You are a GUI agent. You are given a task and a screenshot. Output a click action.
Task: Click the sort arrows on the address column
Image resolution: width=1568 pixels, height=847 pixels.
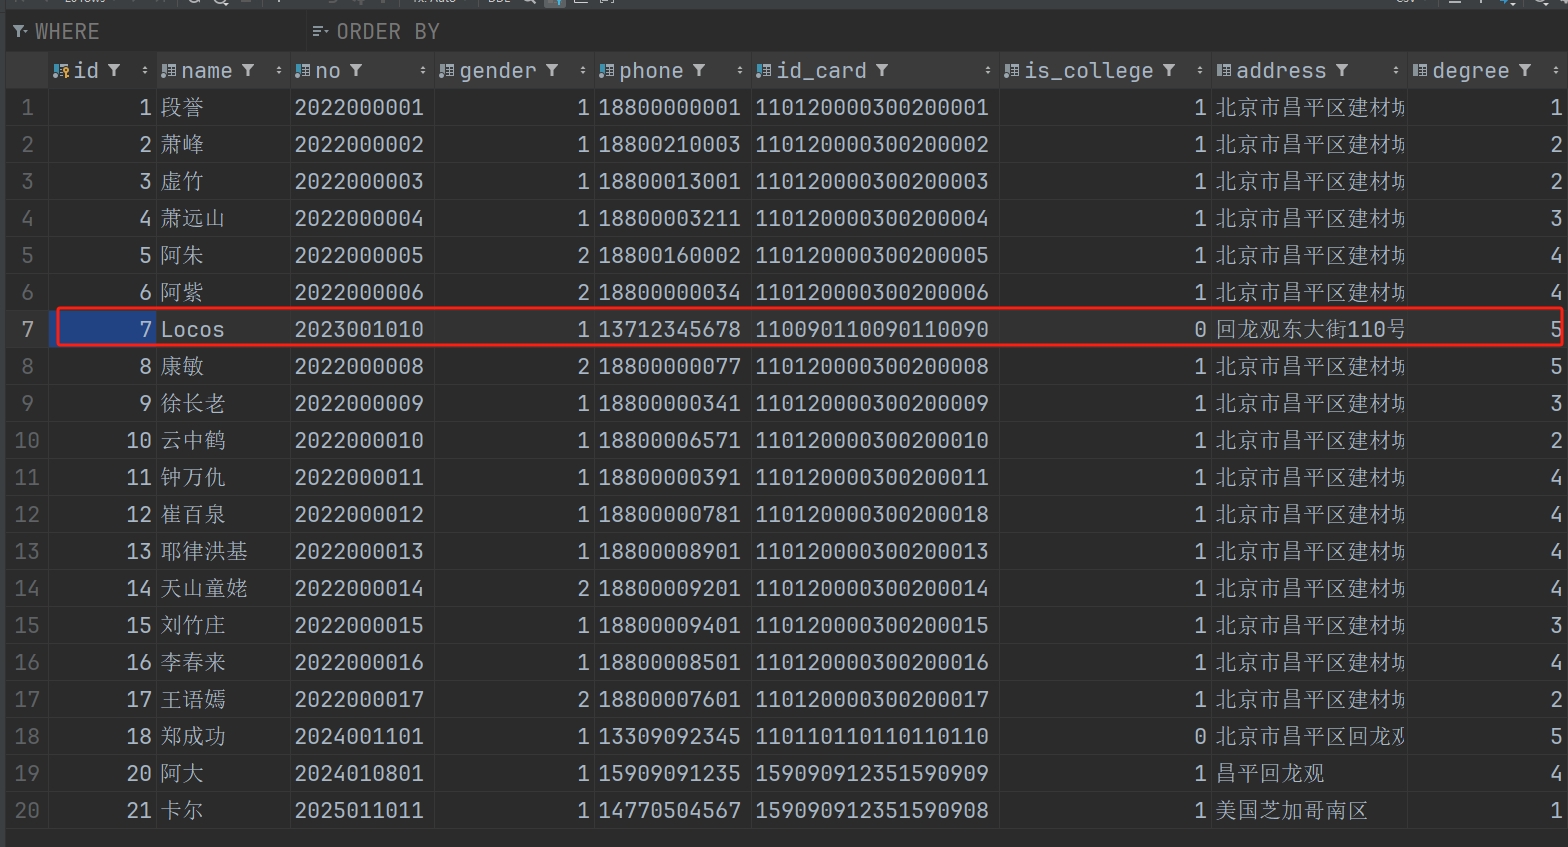coord(1396,71)
